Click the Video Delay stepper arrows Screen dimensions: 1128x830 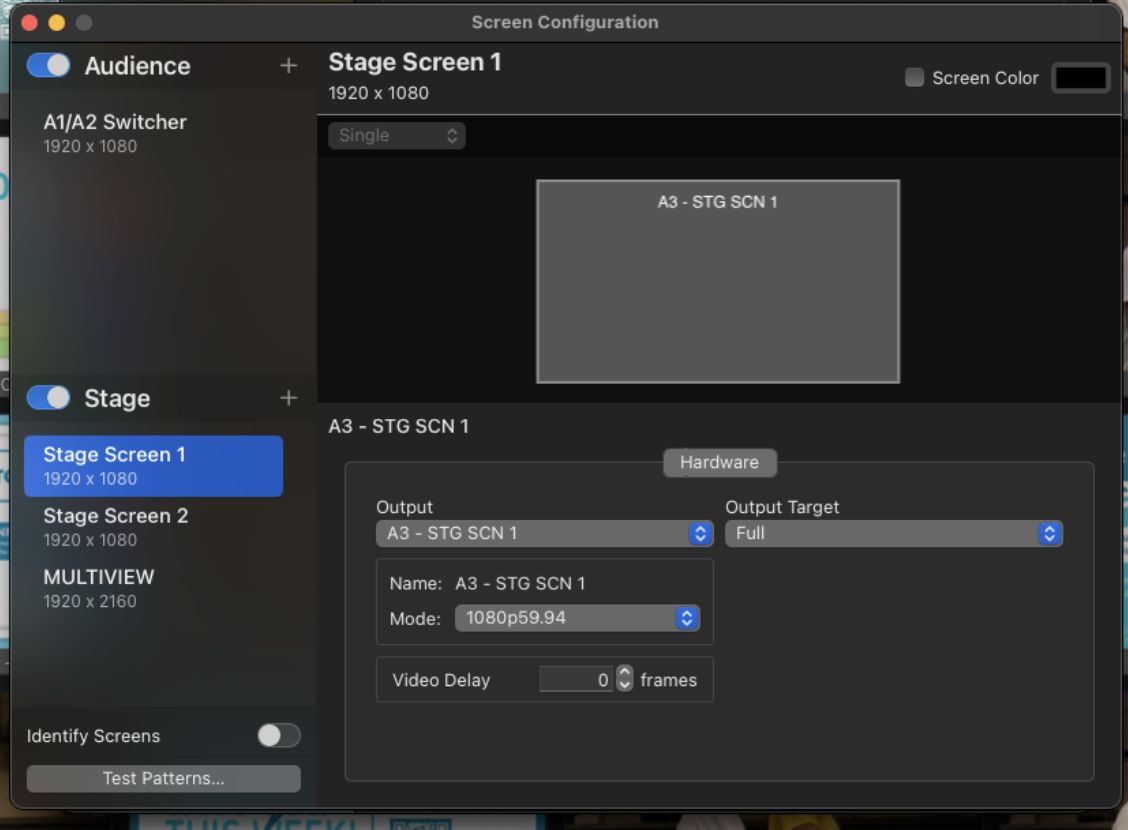click(x=624, y=679)
